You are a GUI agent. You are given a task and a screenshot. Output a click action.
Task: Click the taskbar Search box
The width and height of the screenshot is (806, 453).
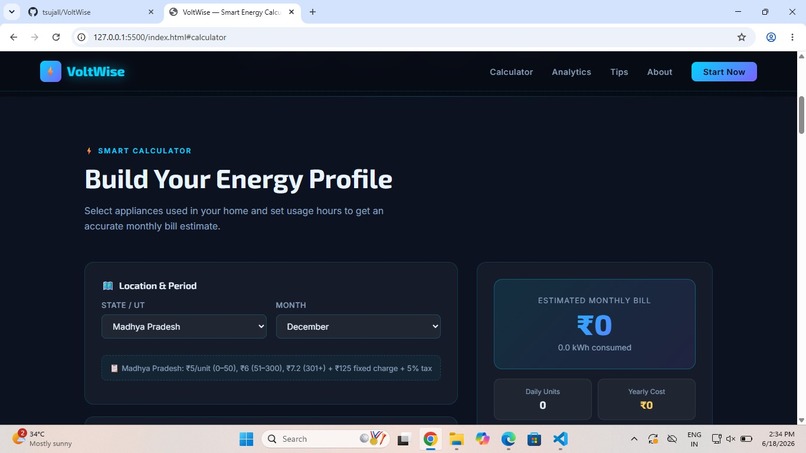326,439
